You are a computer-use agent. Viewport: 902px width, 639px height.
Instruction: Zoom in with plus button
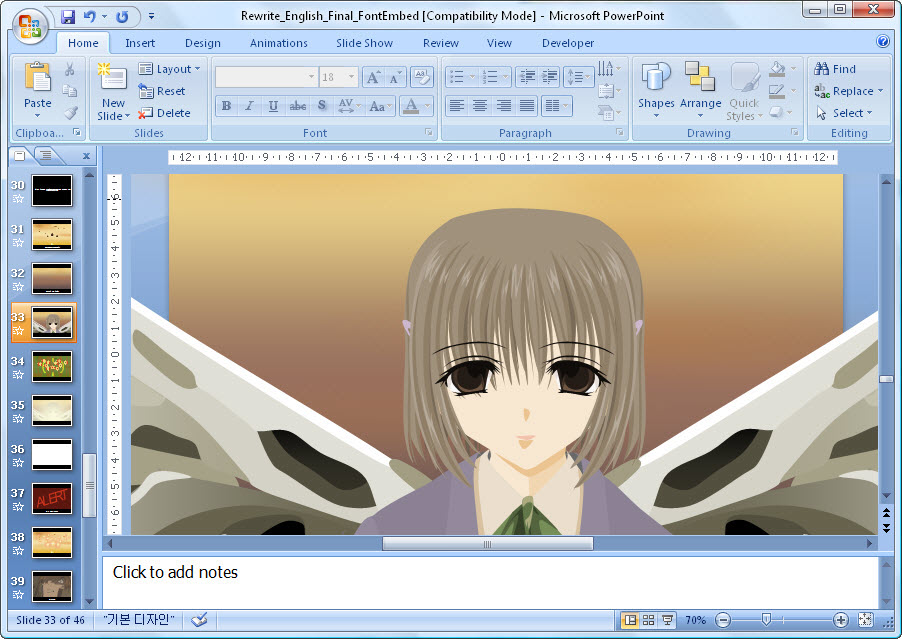click(840, 620)
